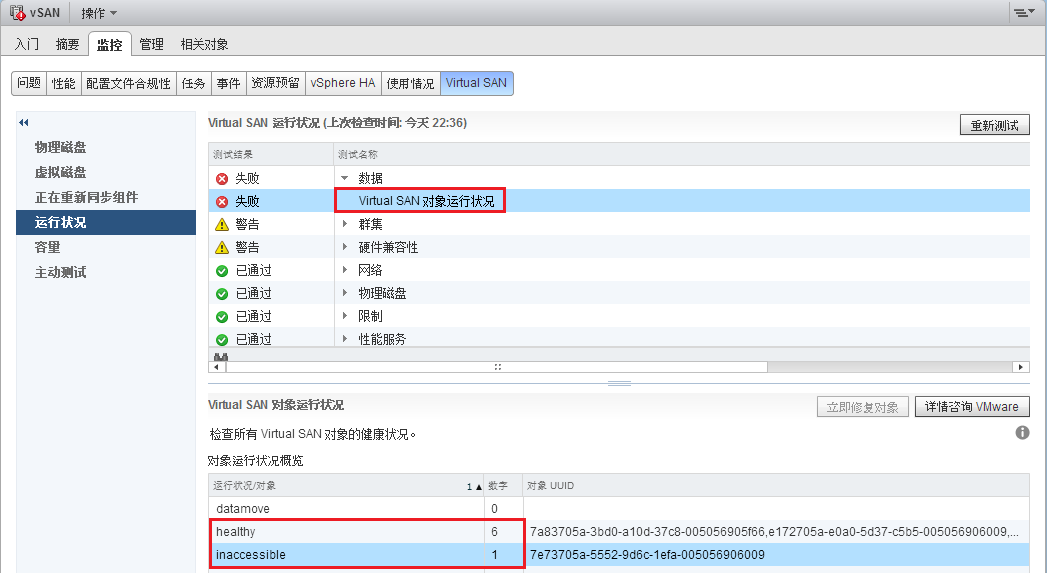1047x573 pixels.
Task: Click the left scroll arrow of the test list
Action: [217, 367]
